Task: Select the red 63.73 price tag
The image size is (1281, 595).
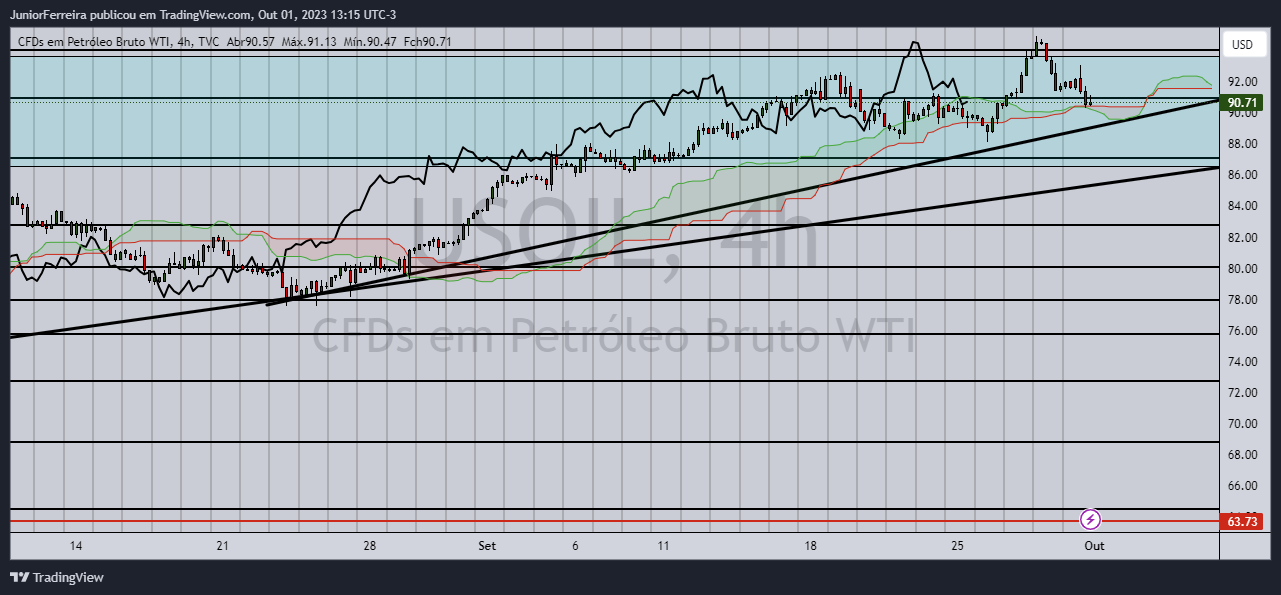Action: coord(1242,521)
